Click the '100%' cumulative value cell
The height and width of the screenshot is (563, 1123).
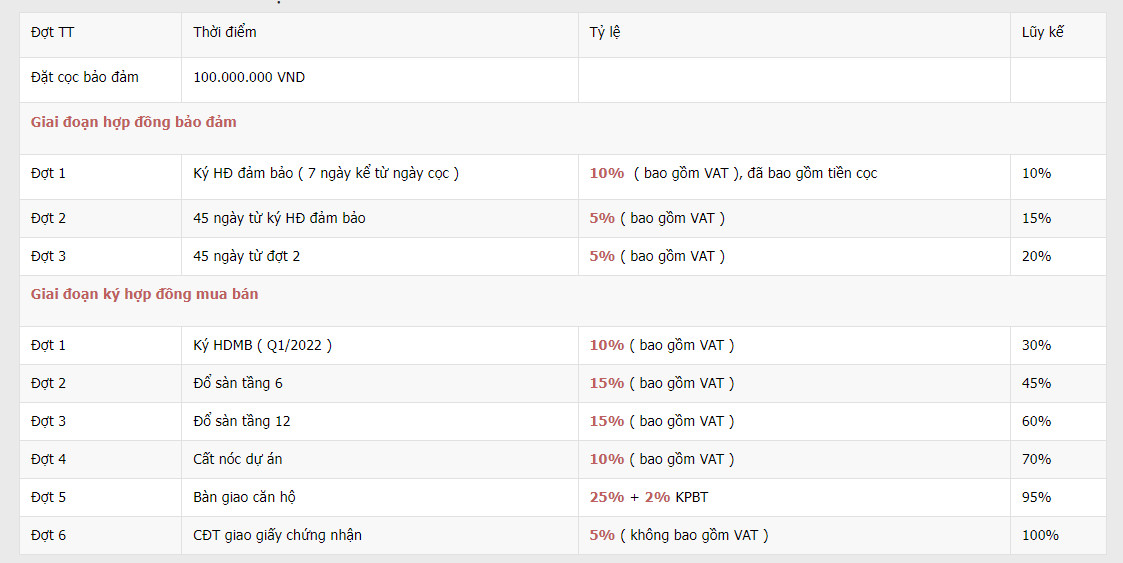point(1040,535)
